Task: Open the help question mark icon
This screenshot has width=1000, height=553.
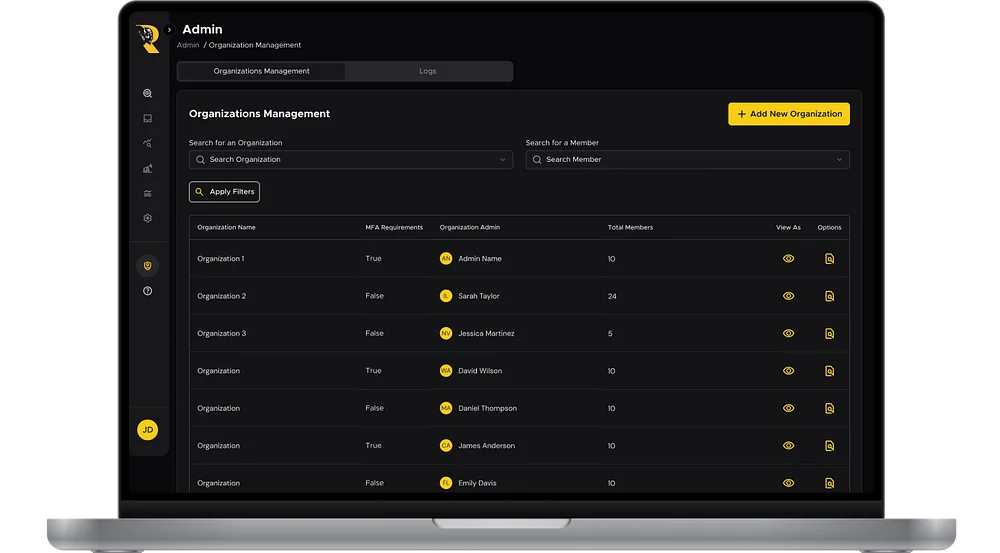Action: [x=147, y=291]
